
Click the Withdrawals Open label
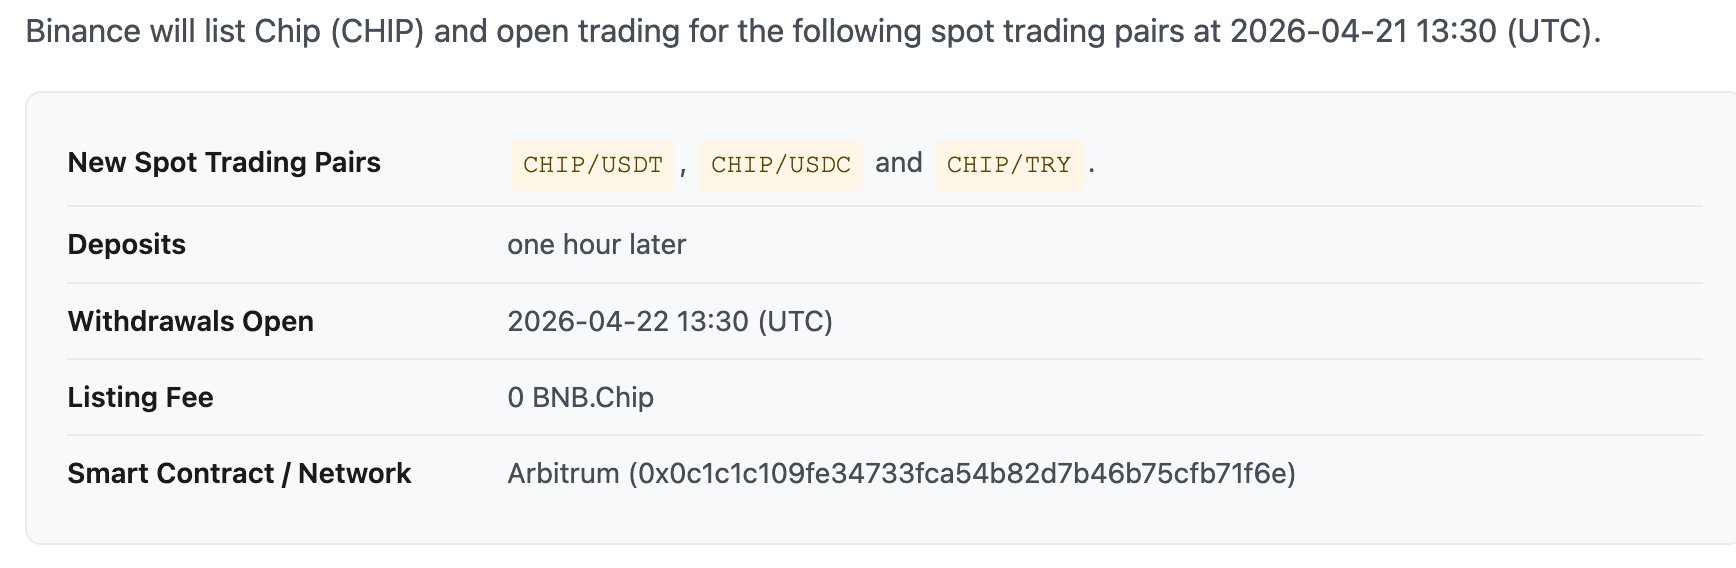point(191,321)
